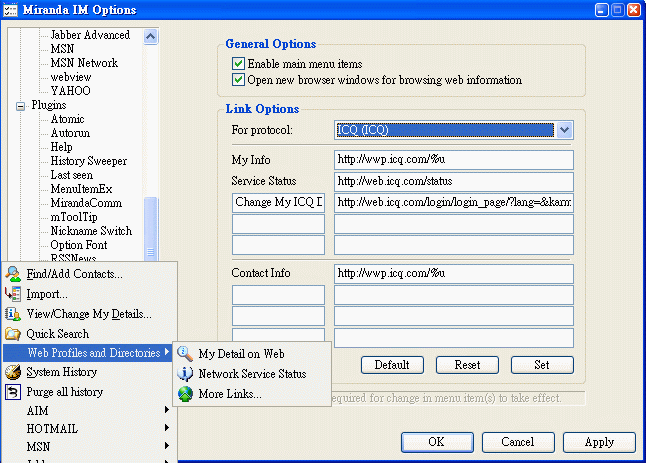Click the View/Change My Details icon

coord(13,314)
